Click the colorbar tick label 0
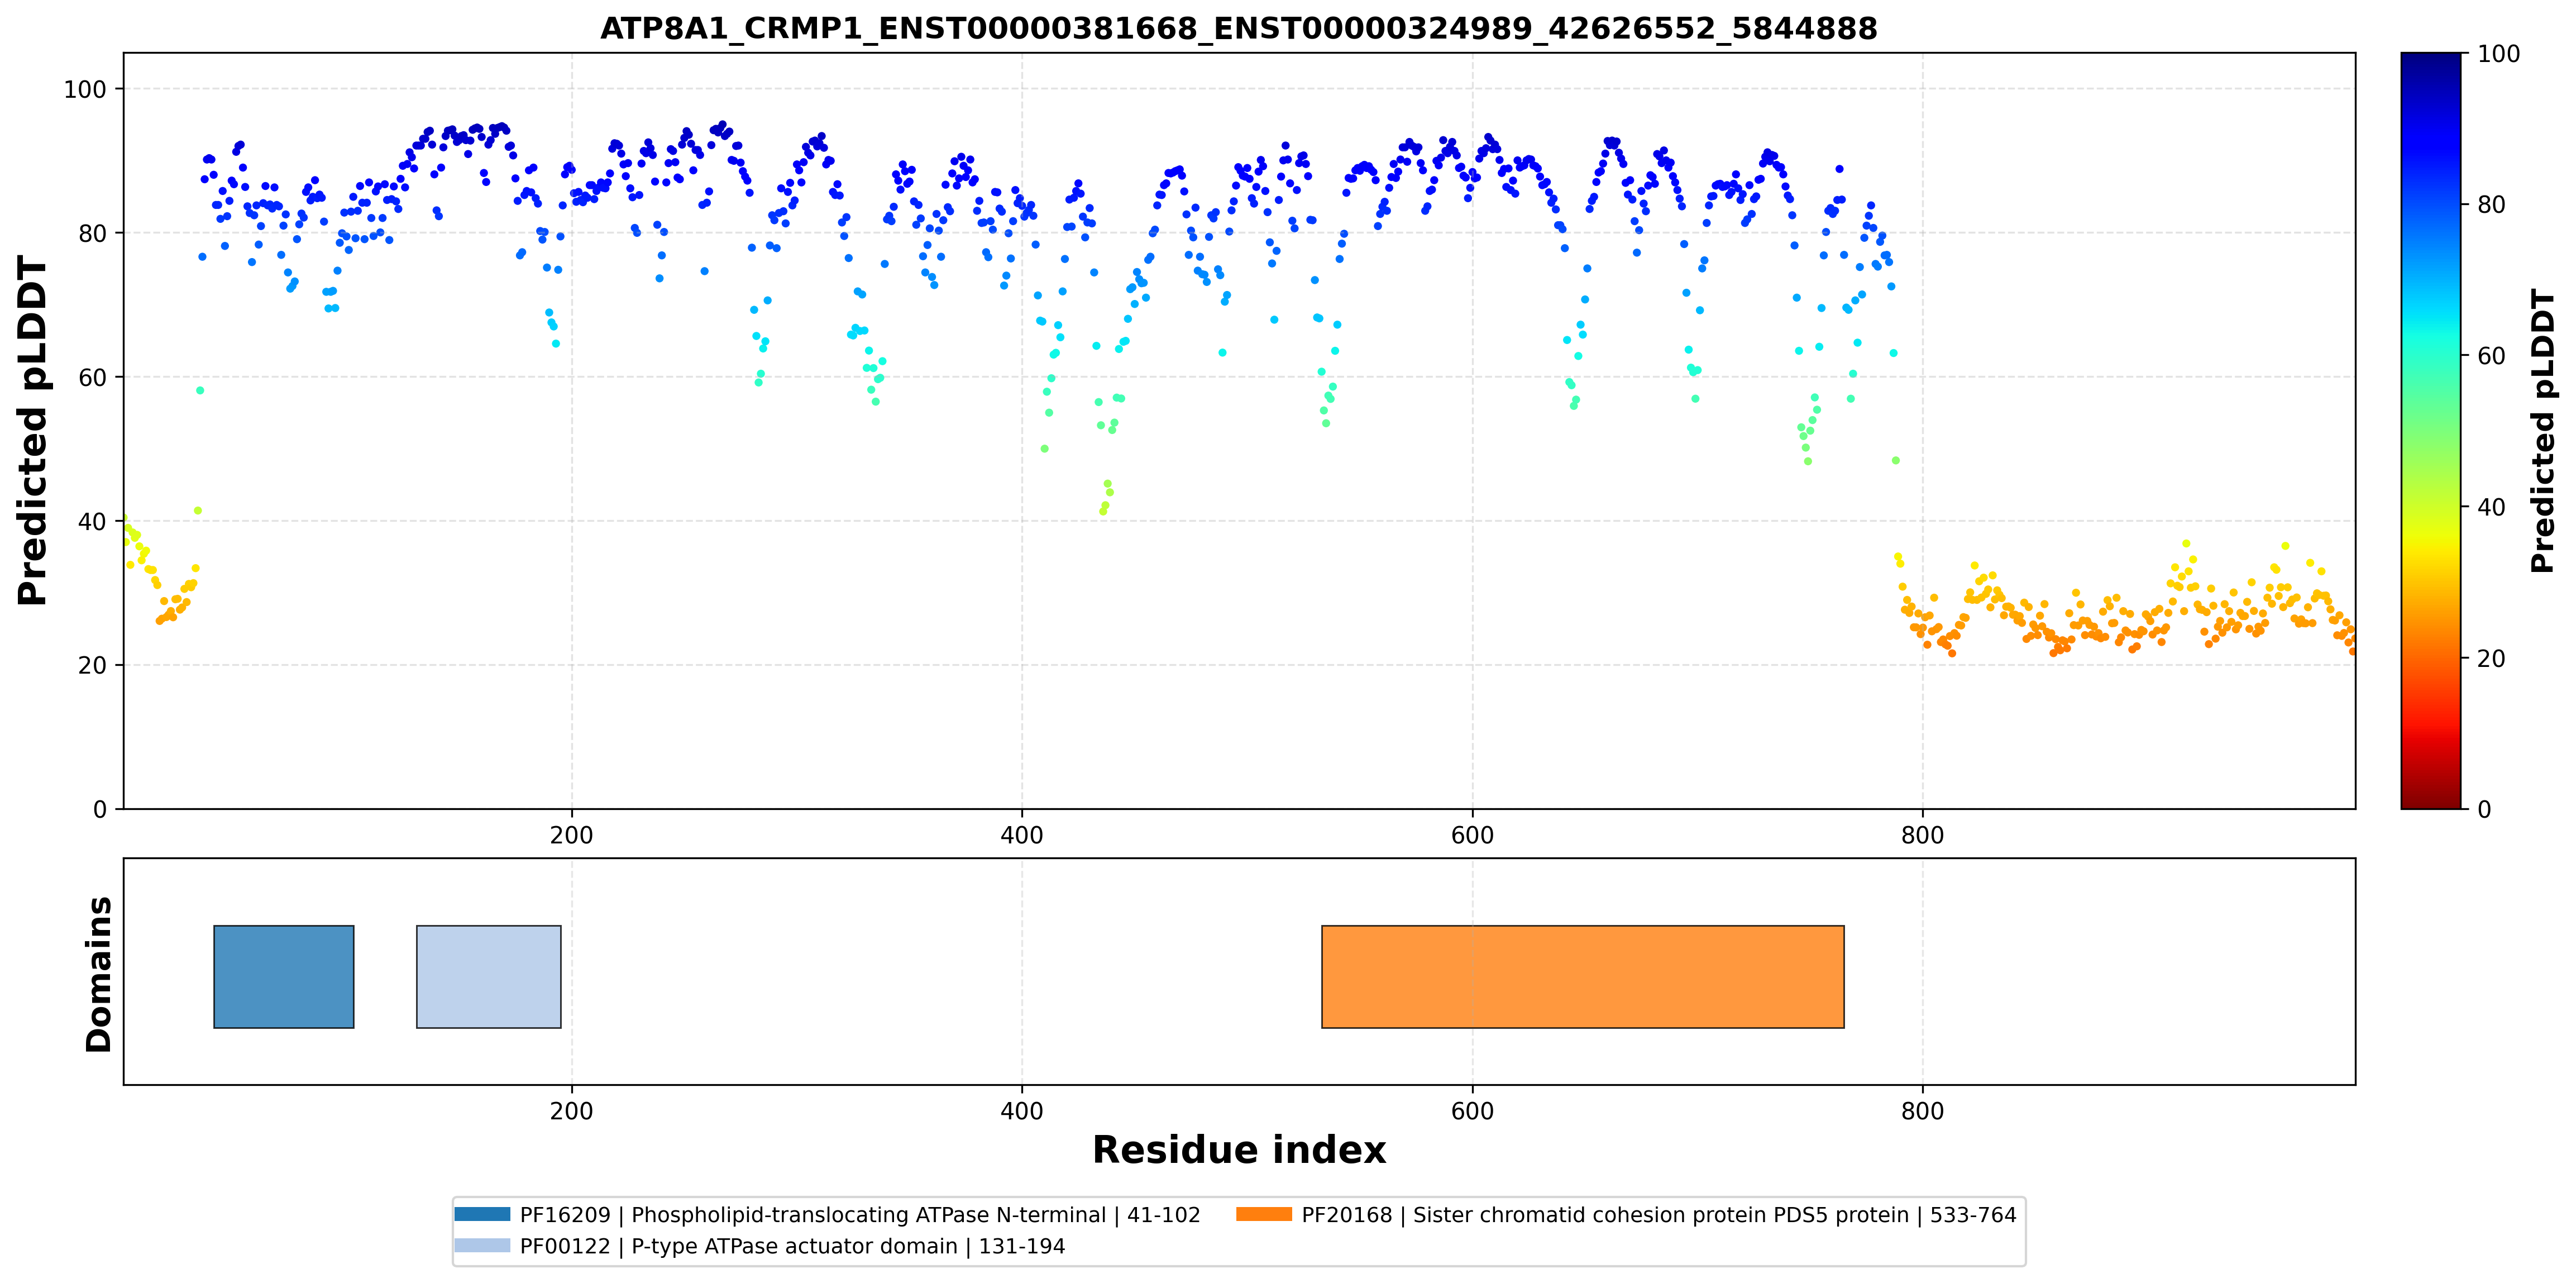2576x1283 pixels. pos(2484,810)
